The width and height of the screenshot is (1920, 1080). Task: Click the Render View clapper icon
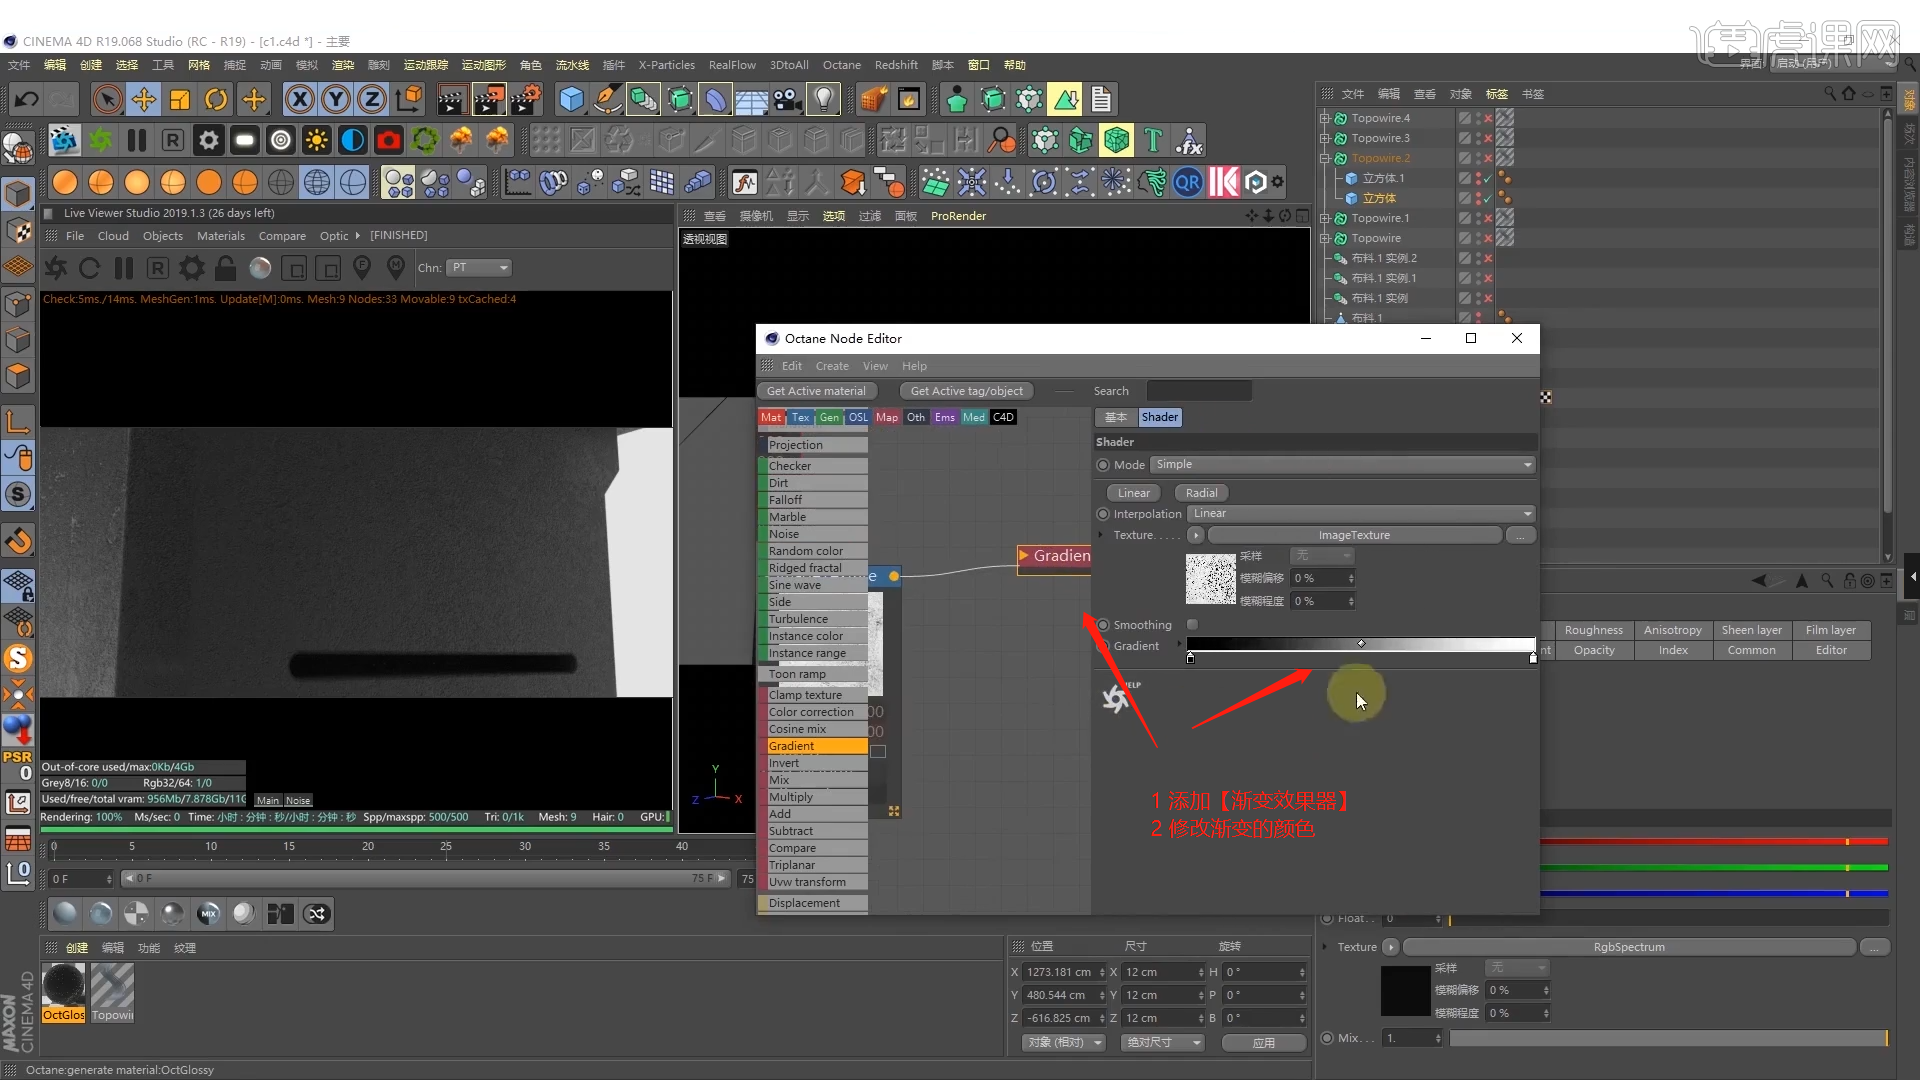point(451,99)
